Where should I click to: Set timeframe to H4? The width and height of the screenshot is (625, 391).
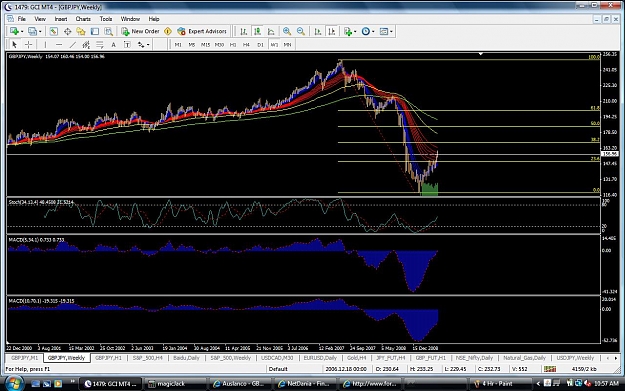(246, 45)
